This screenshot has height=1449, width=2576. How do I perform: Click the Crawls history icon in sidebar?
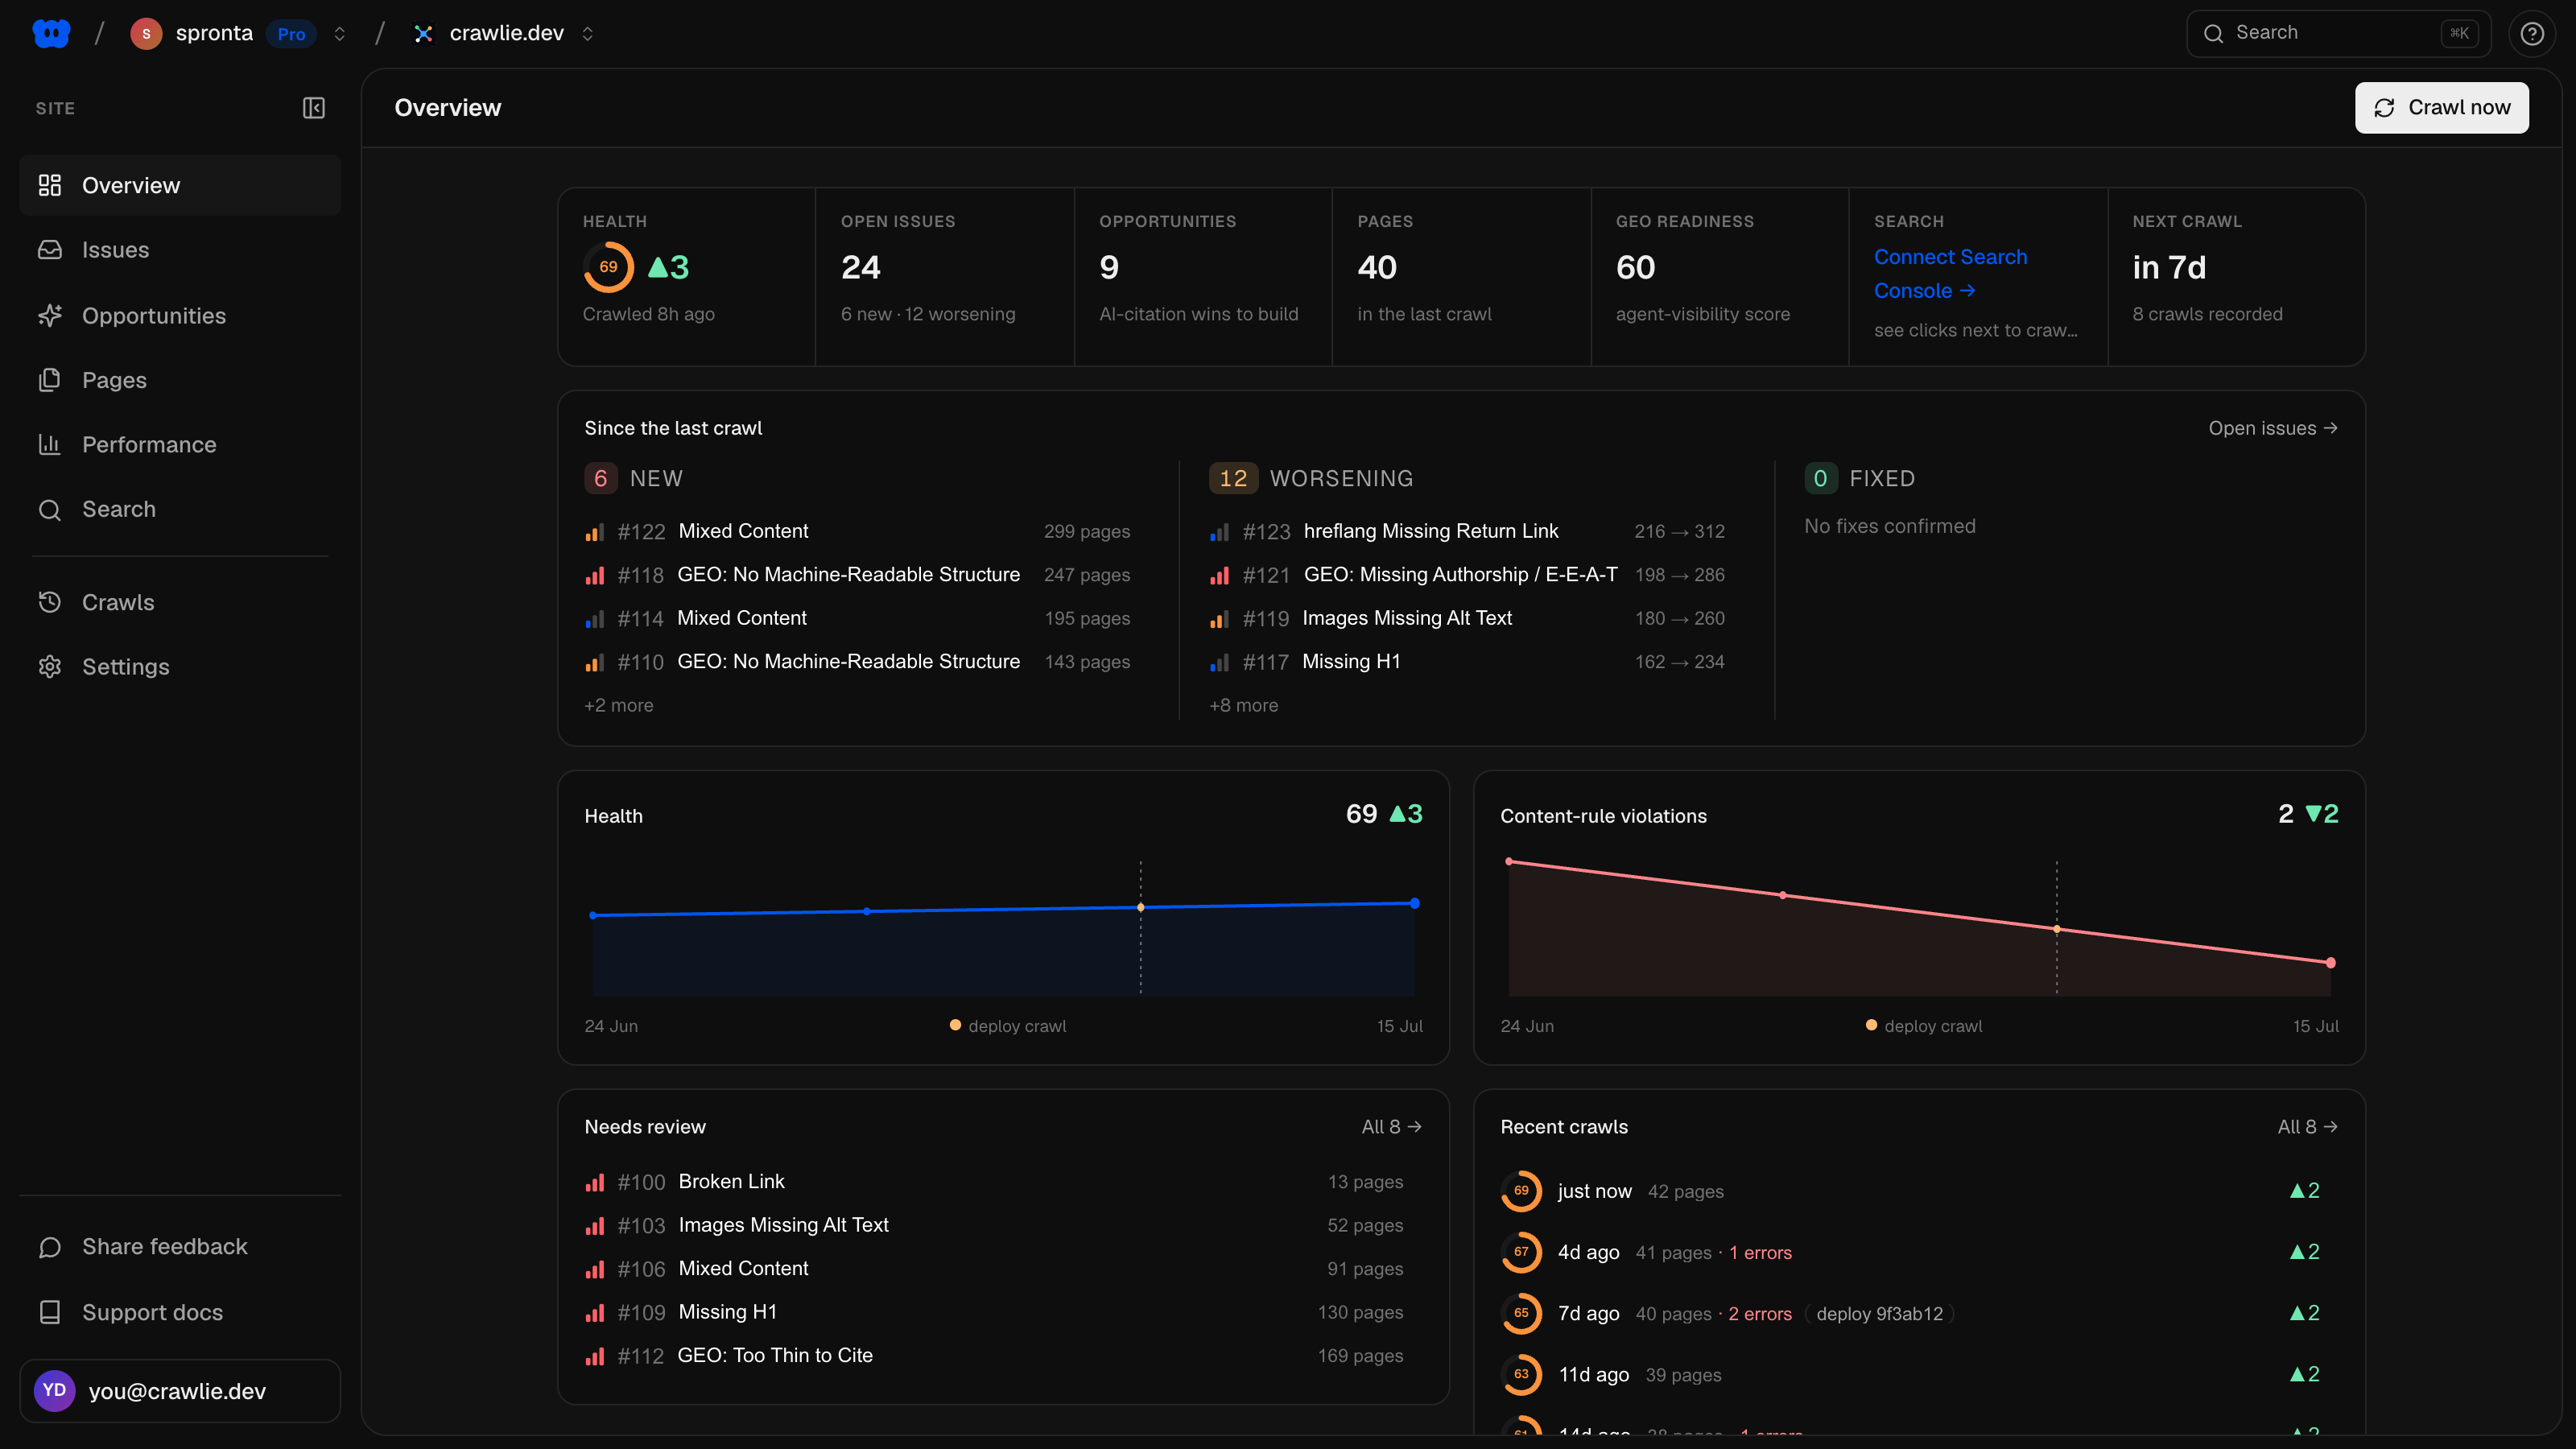tap(50, 602)
